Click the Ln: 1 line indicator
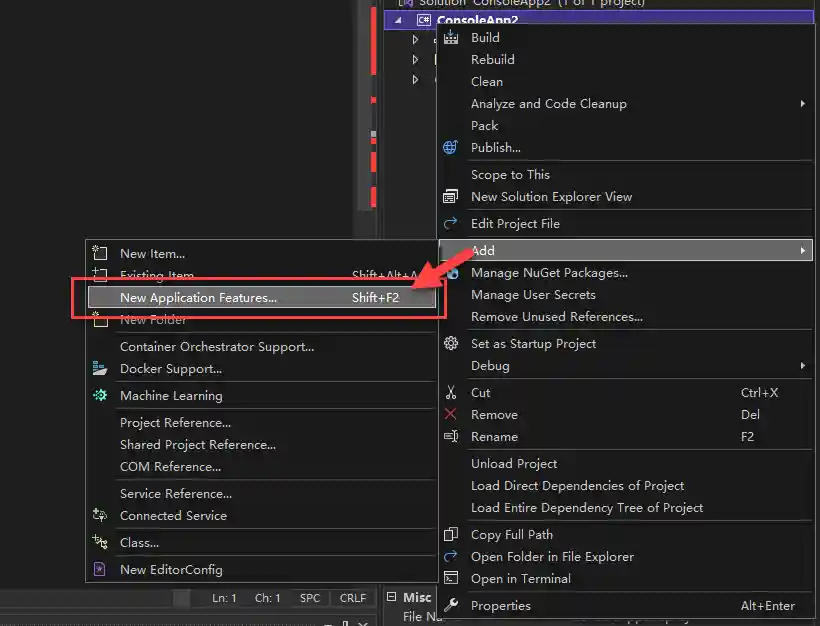The height and width of the screenshot is (626, 820). [224, 597]
